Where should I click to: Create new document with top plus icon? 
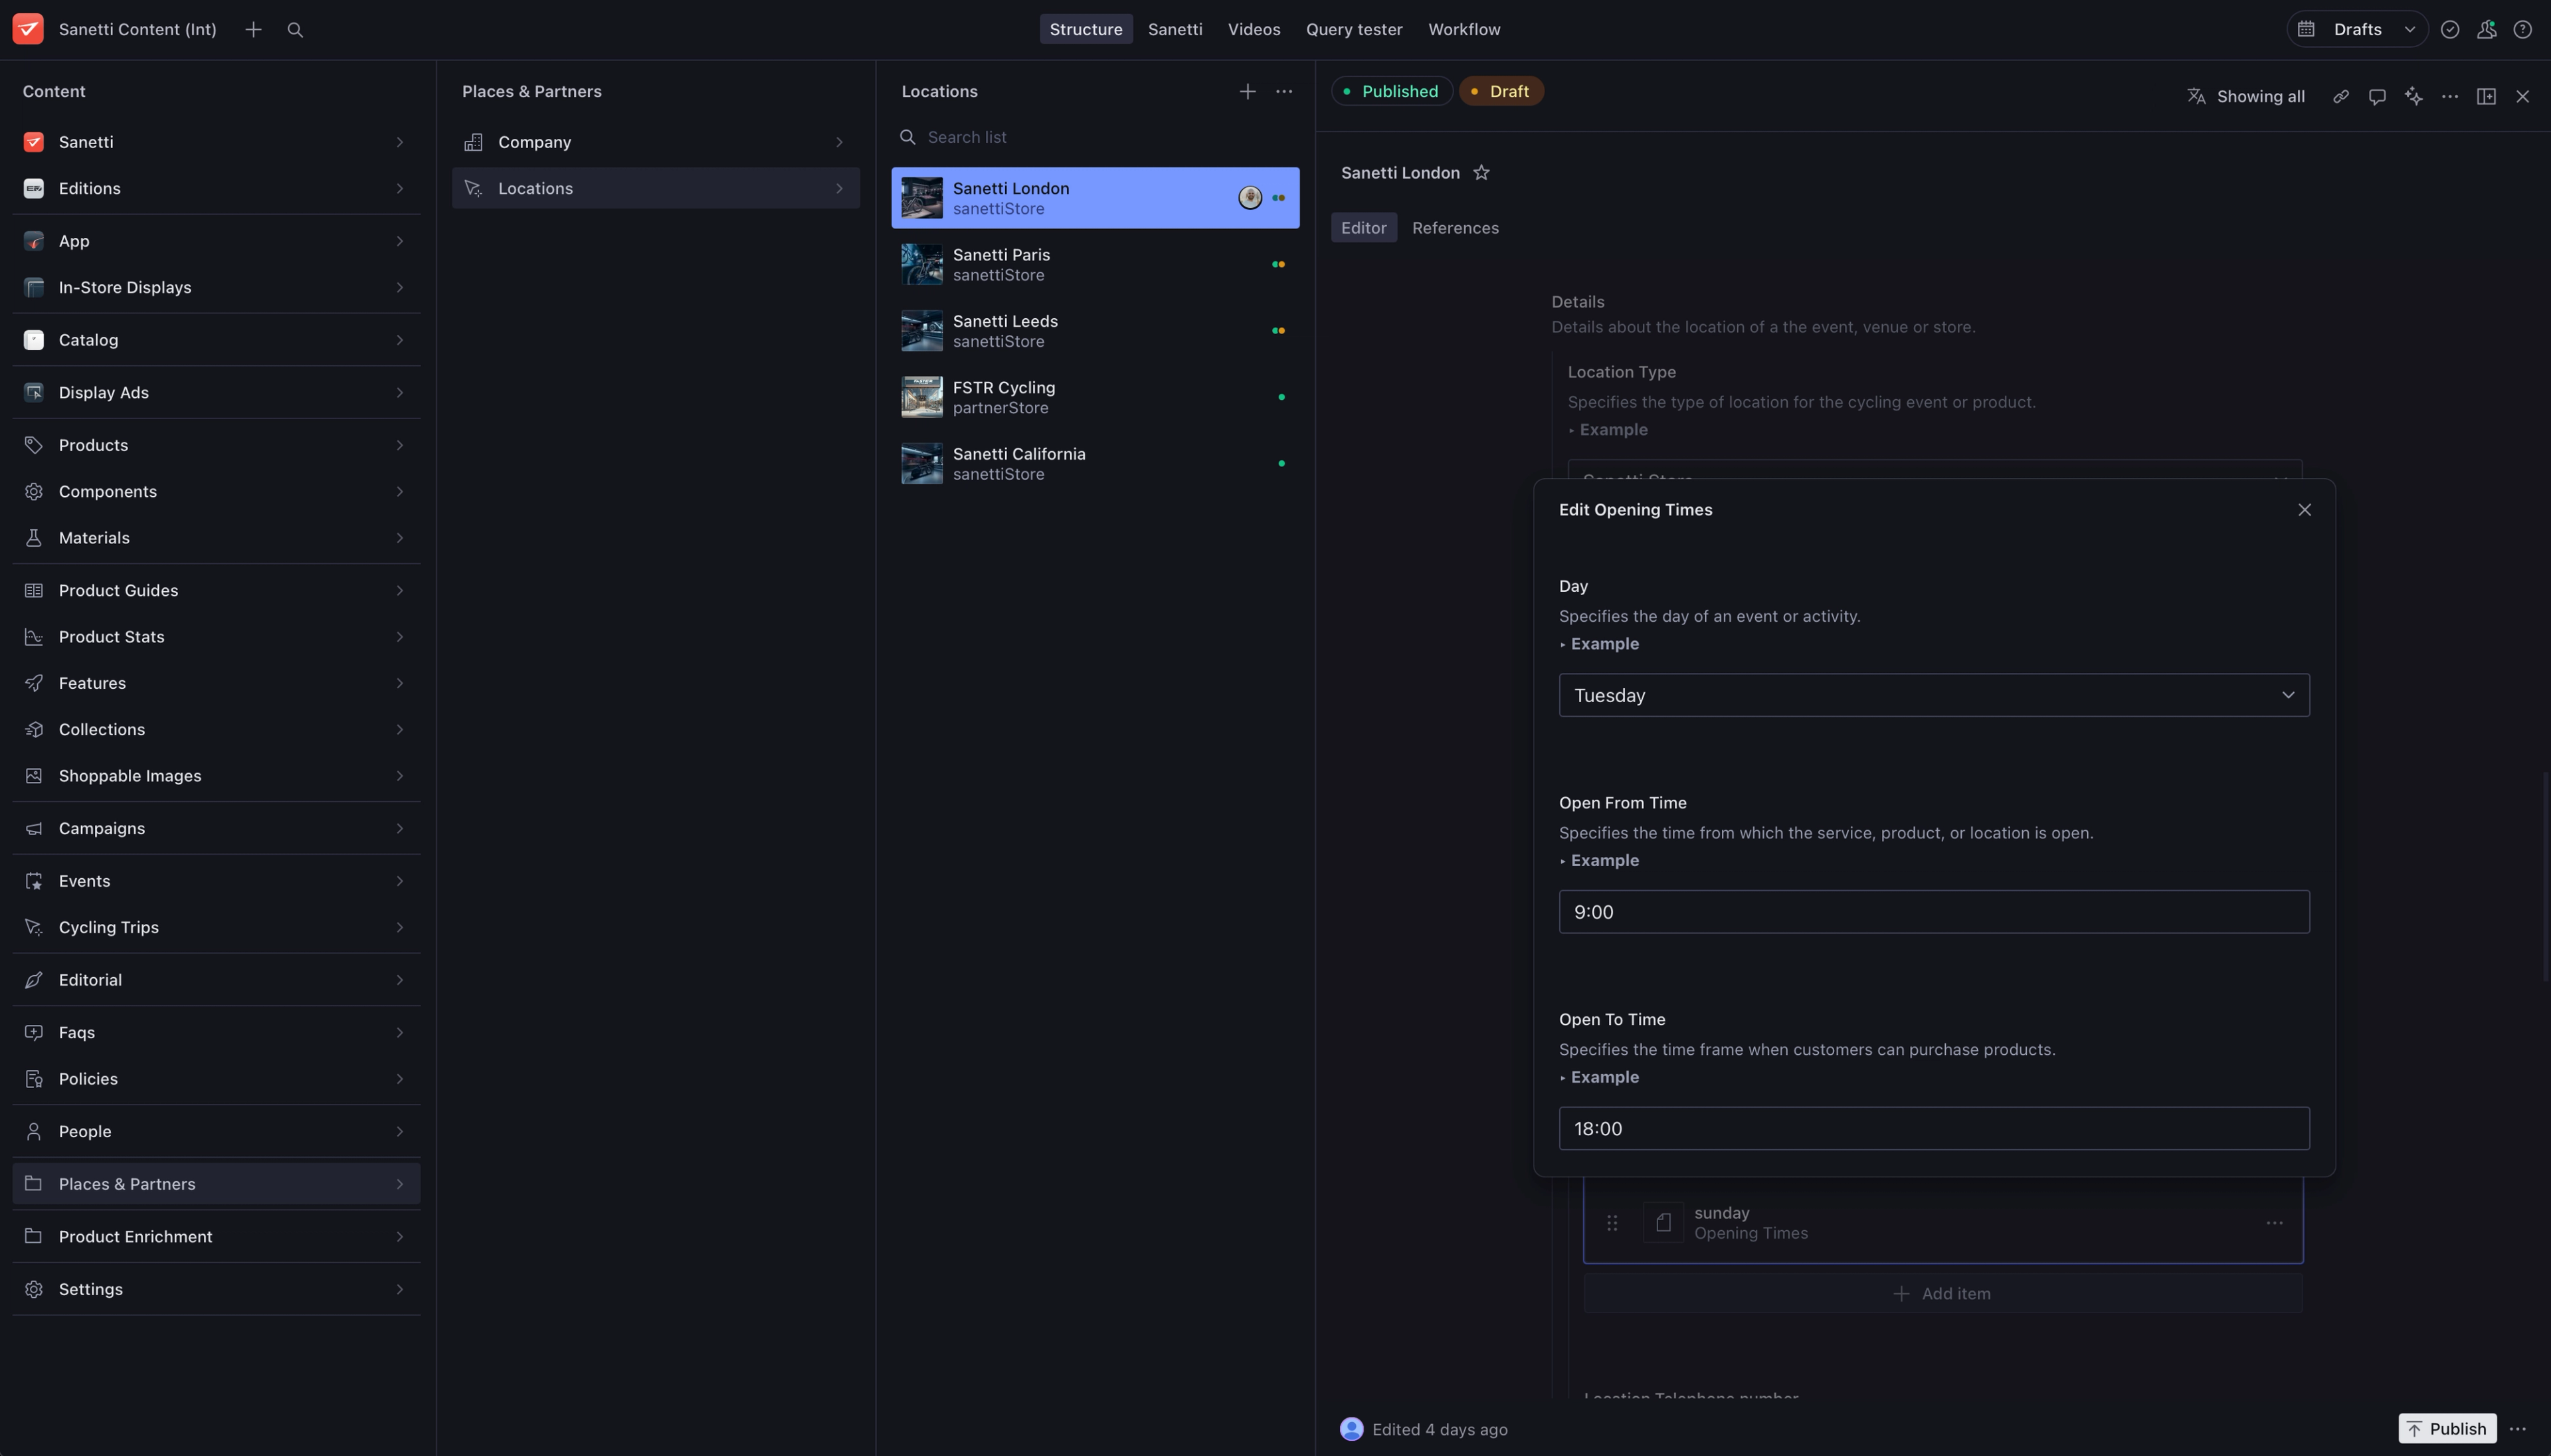[253, 30]
